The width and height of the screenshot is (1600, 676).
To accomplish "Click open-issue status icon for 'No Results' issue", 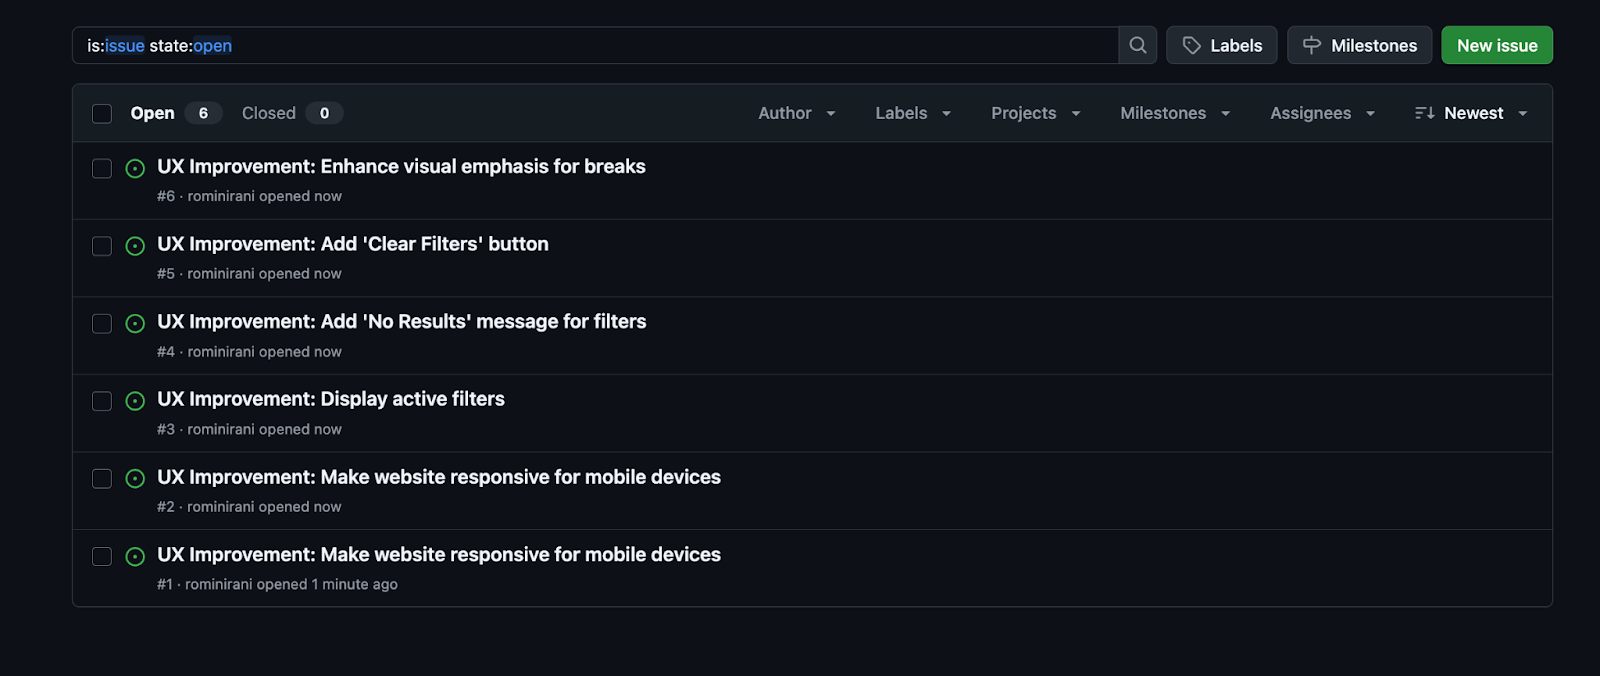I will click(135, 324).
